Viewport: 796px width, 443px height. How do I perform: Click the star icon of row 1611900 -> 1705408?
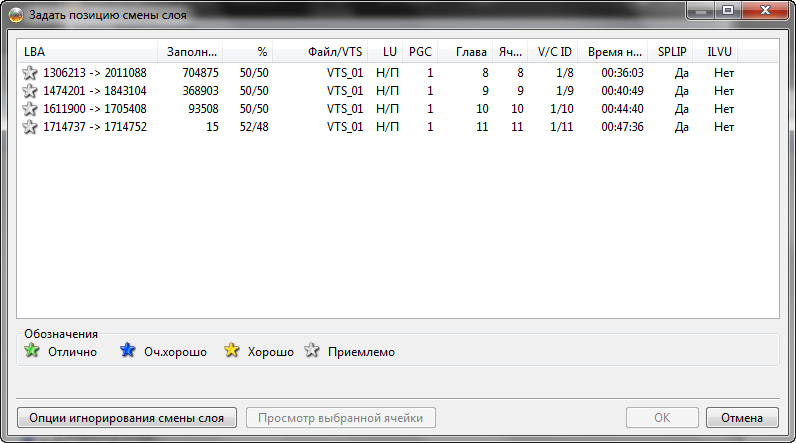point(30,109)
